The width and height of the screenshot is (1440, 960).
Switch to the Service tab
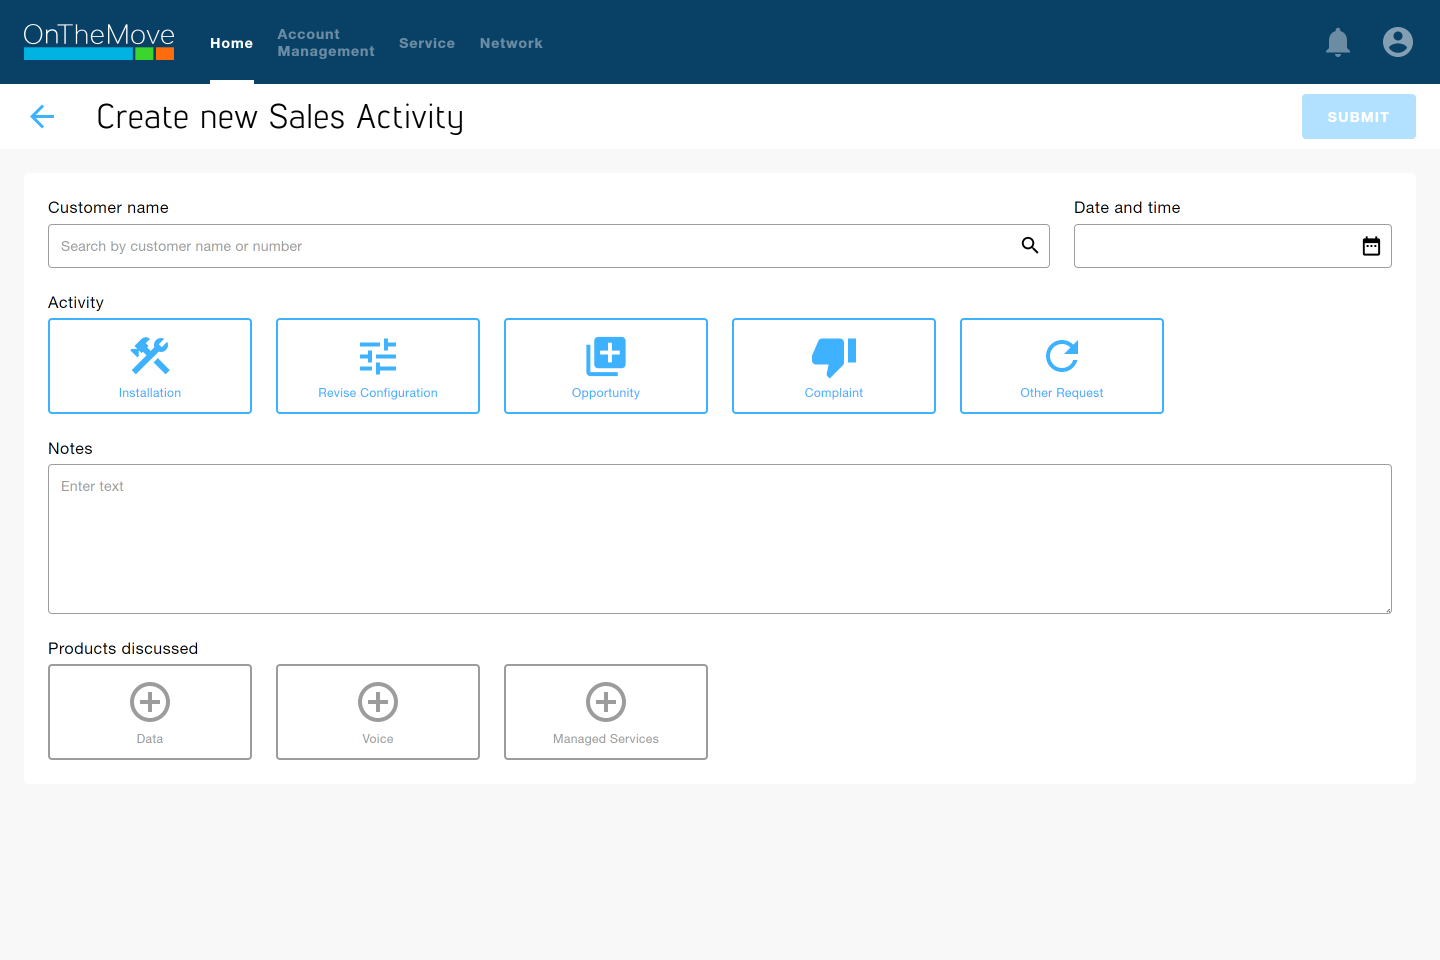[427, 43]
